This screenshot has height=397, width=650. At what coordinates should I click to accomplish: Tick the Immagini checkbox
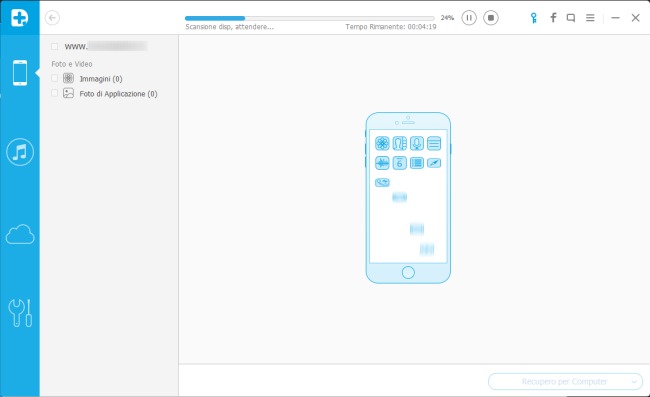click(54, 78)
